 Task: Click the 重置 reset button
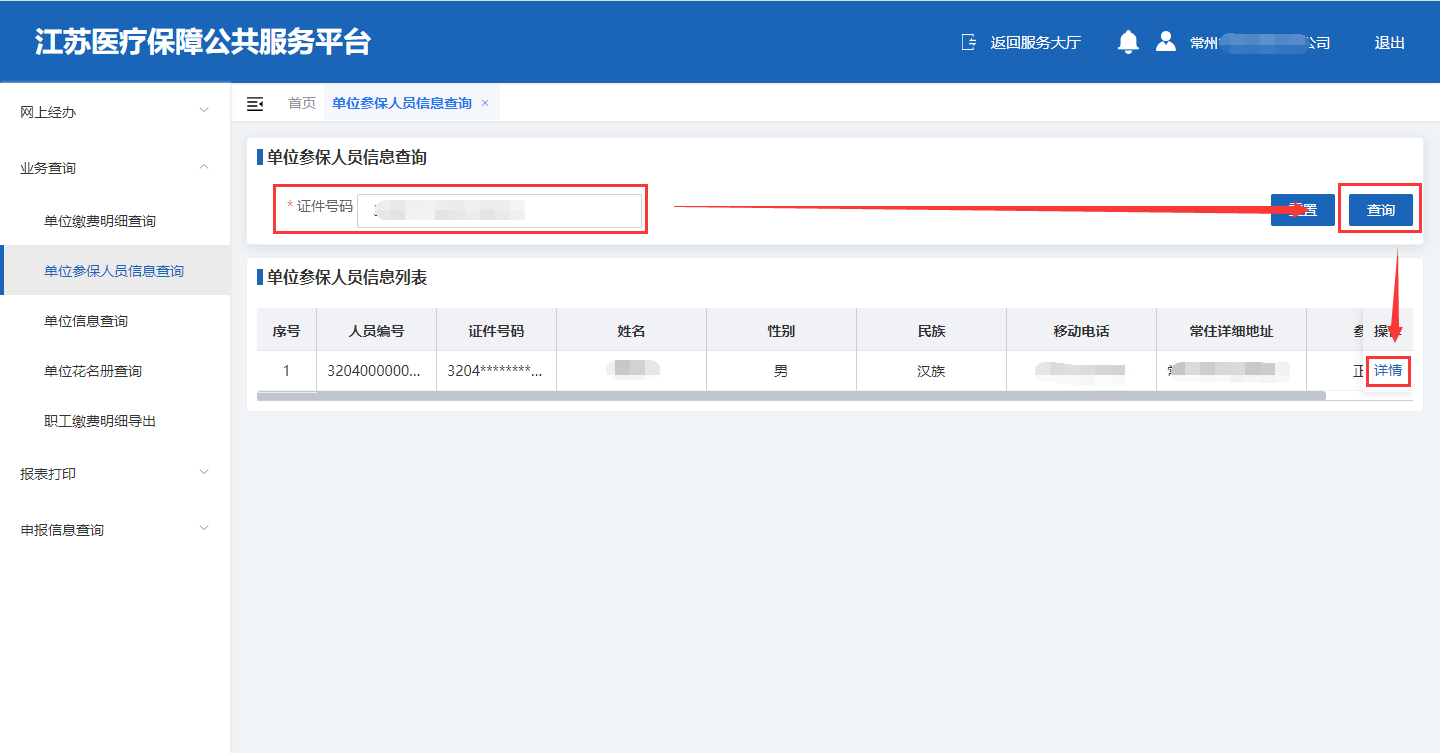click(1302, 210)
